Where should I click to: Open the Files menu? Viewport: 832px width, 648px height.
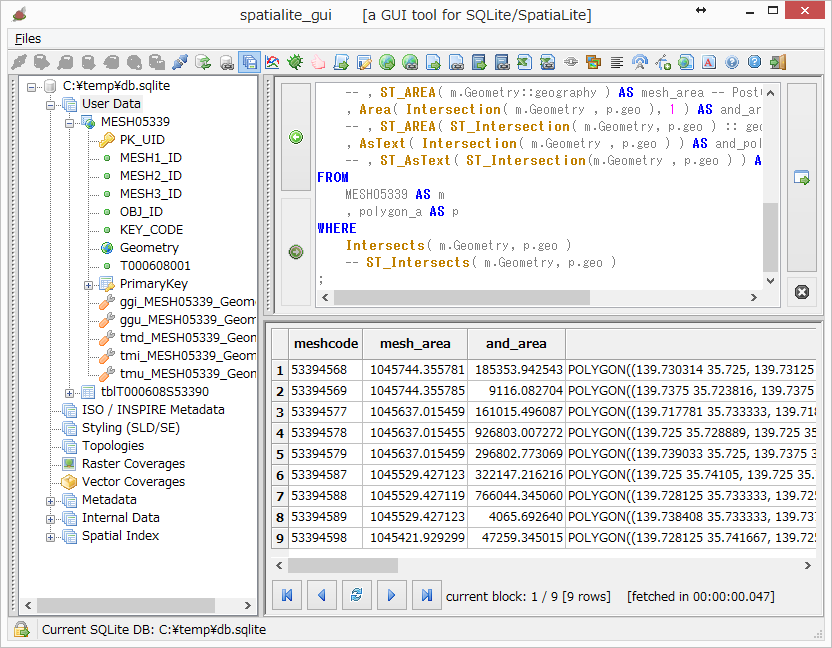(x=28, y=38)
